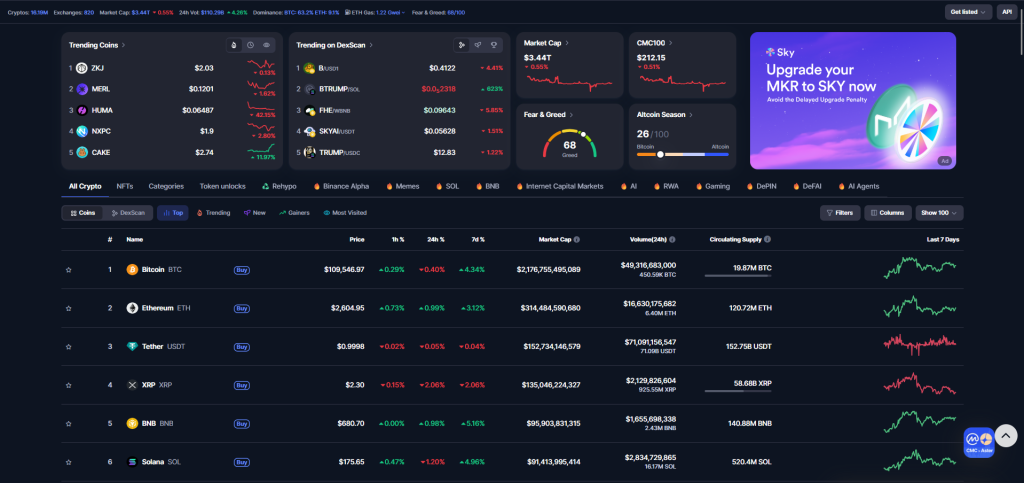
Task: Open the Get listed dropdown
Action: pyautogui.click(x=968, y=12)
